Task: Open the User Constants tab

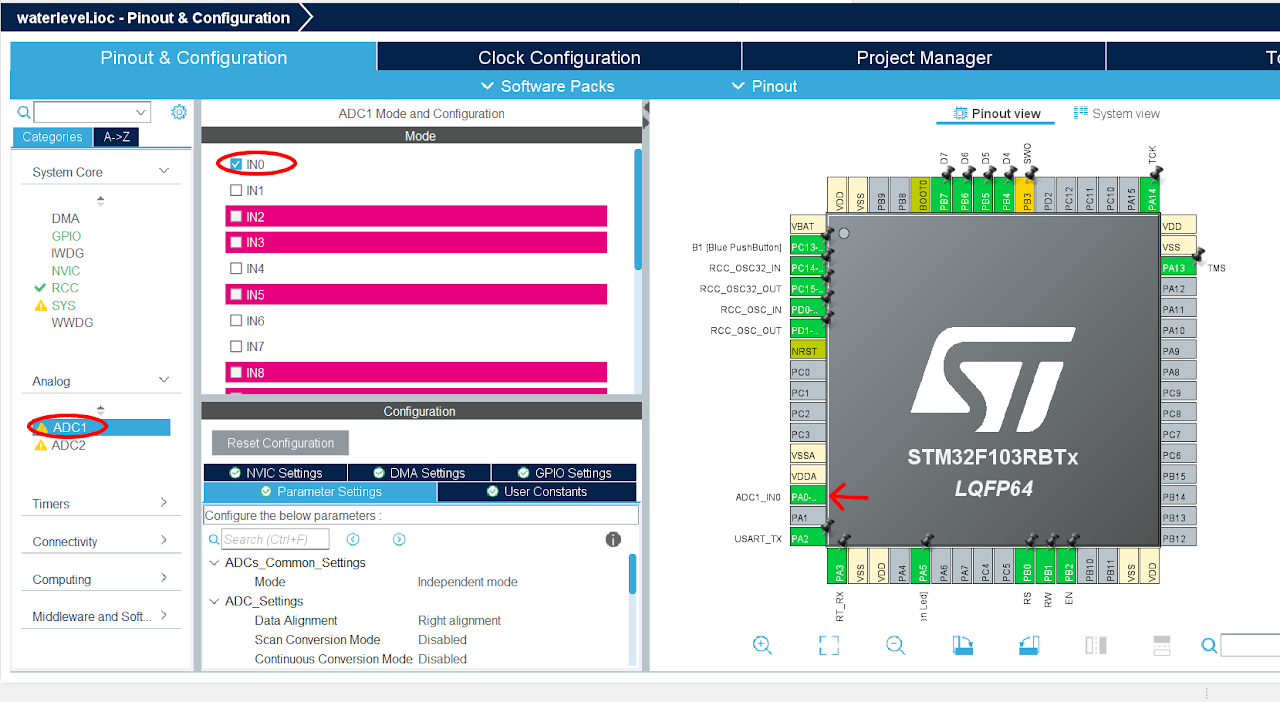Action: pyautogui.click(x=537, y=492)
